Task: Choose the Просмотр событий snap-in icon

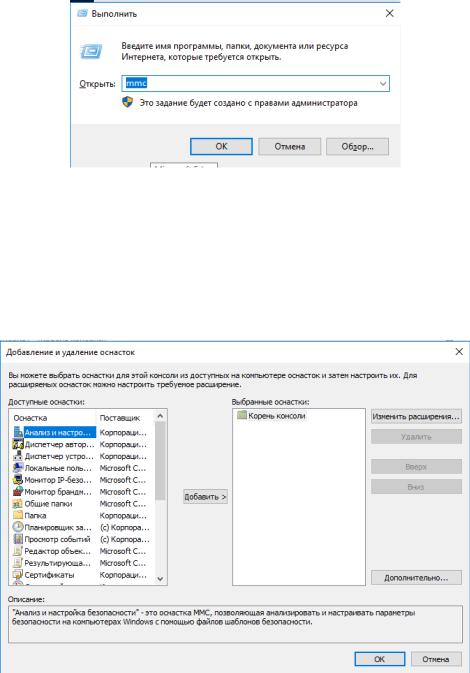Action: 18,539
